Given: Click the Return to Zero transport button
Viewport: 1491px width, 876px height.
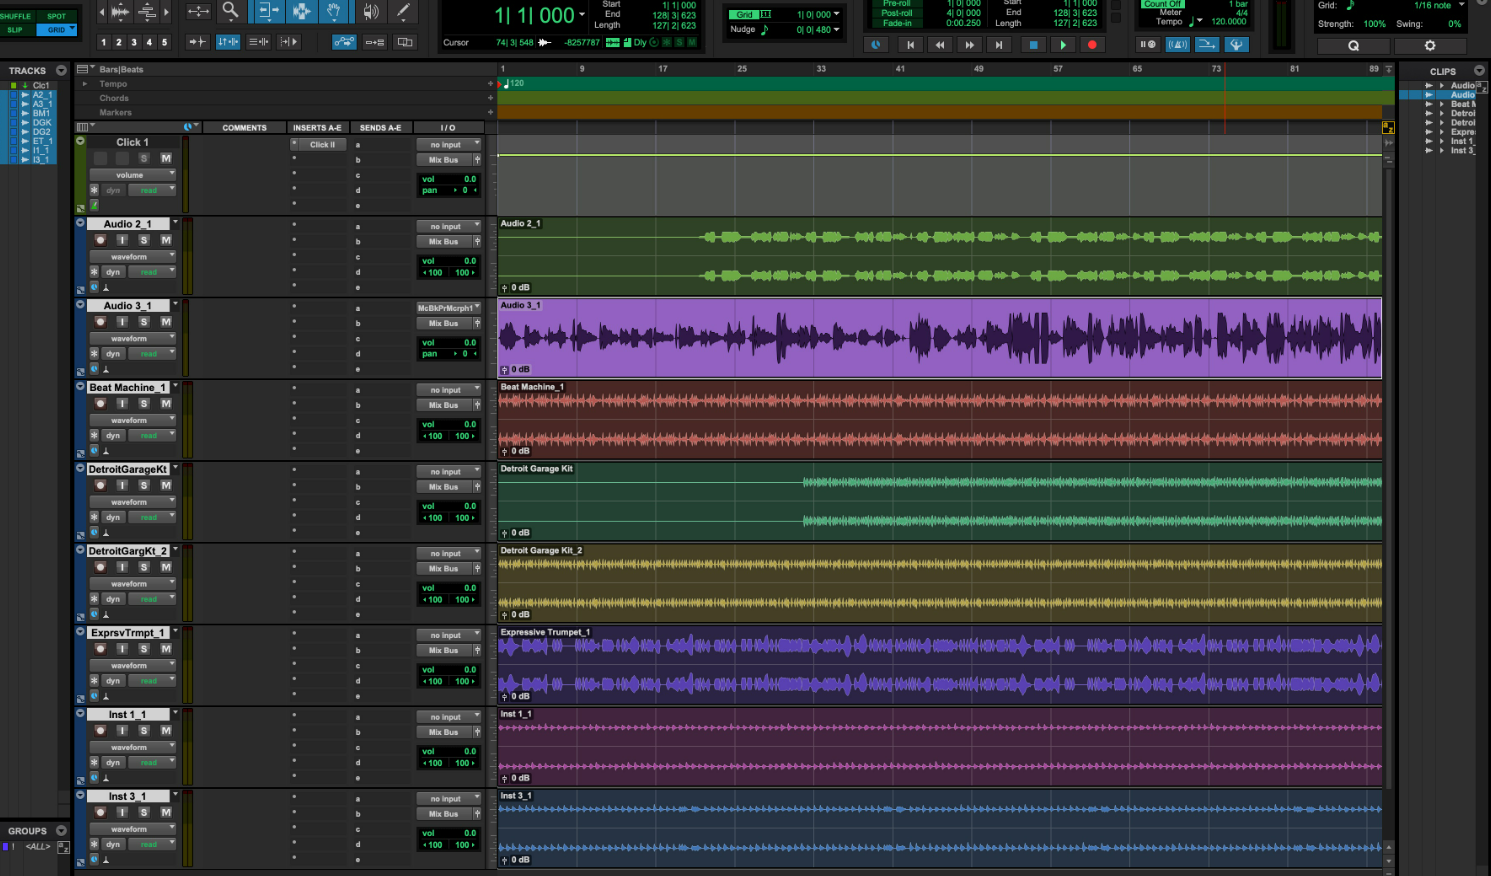Looking at the screenshot, I should (910, 45).
